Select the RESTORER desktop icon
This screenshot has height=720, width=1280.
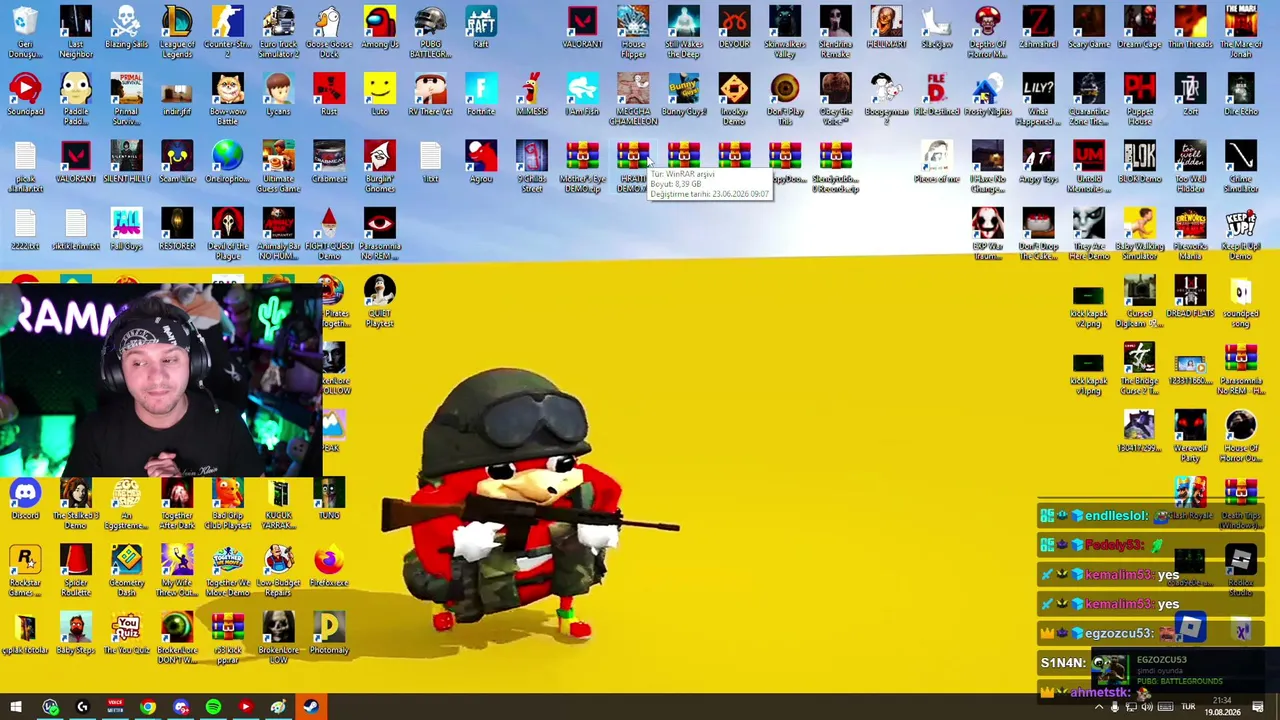(x=177, y=230)
